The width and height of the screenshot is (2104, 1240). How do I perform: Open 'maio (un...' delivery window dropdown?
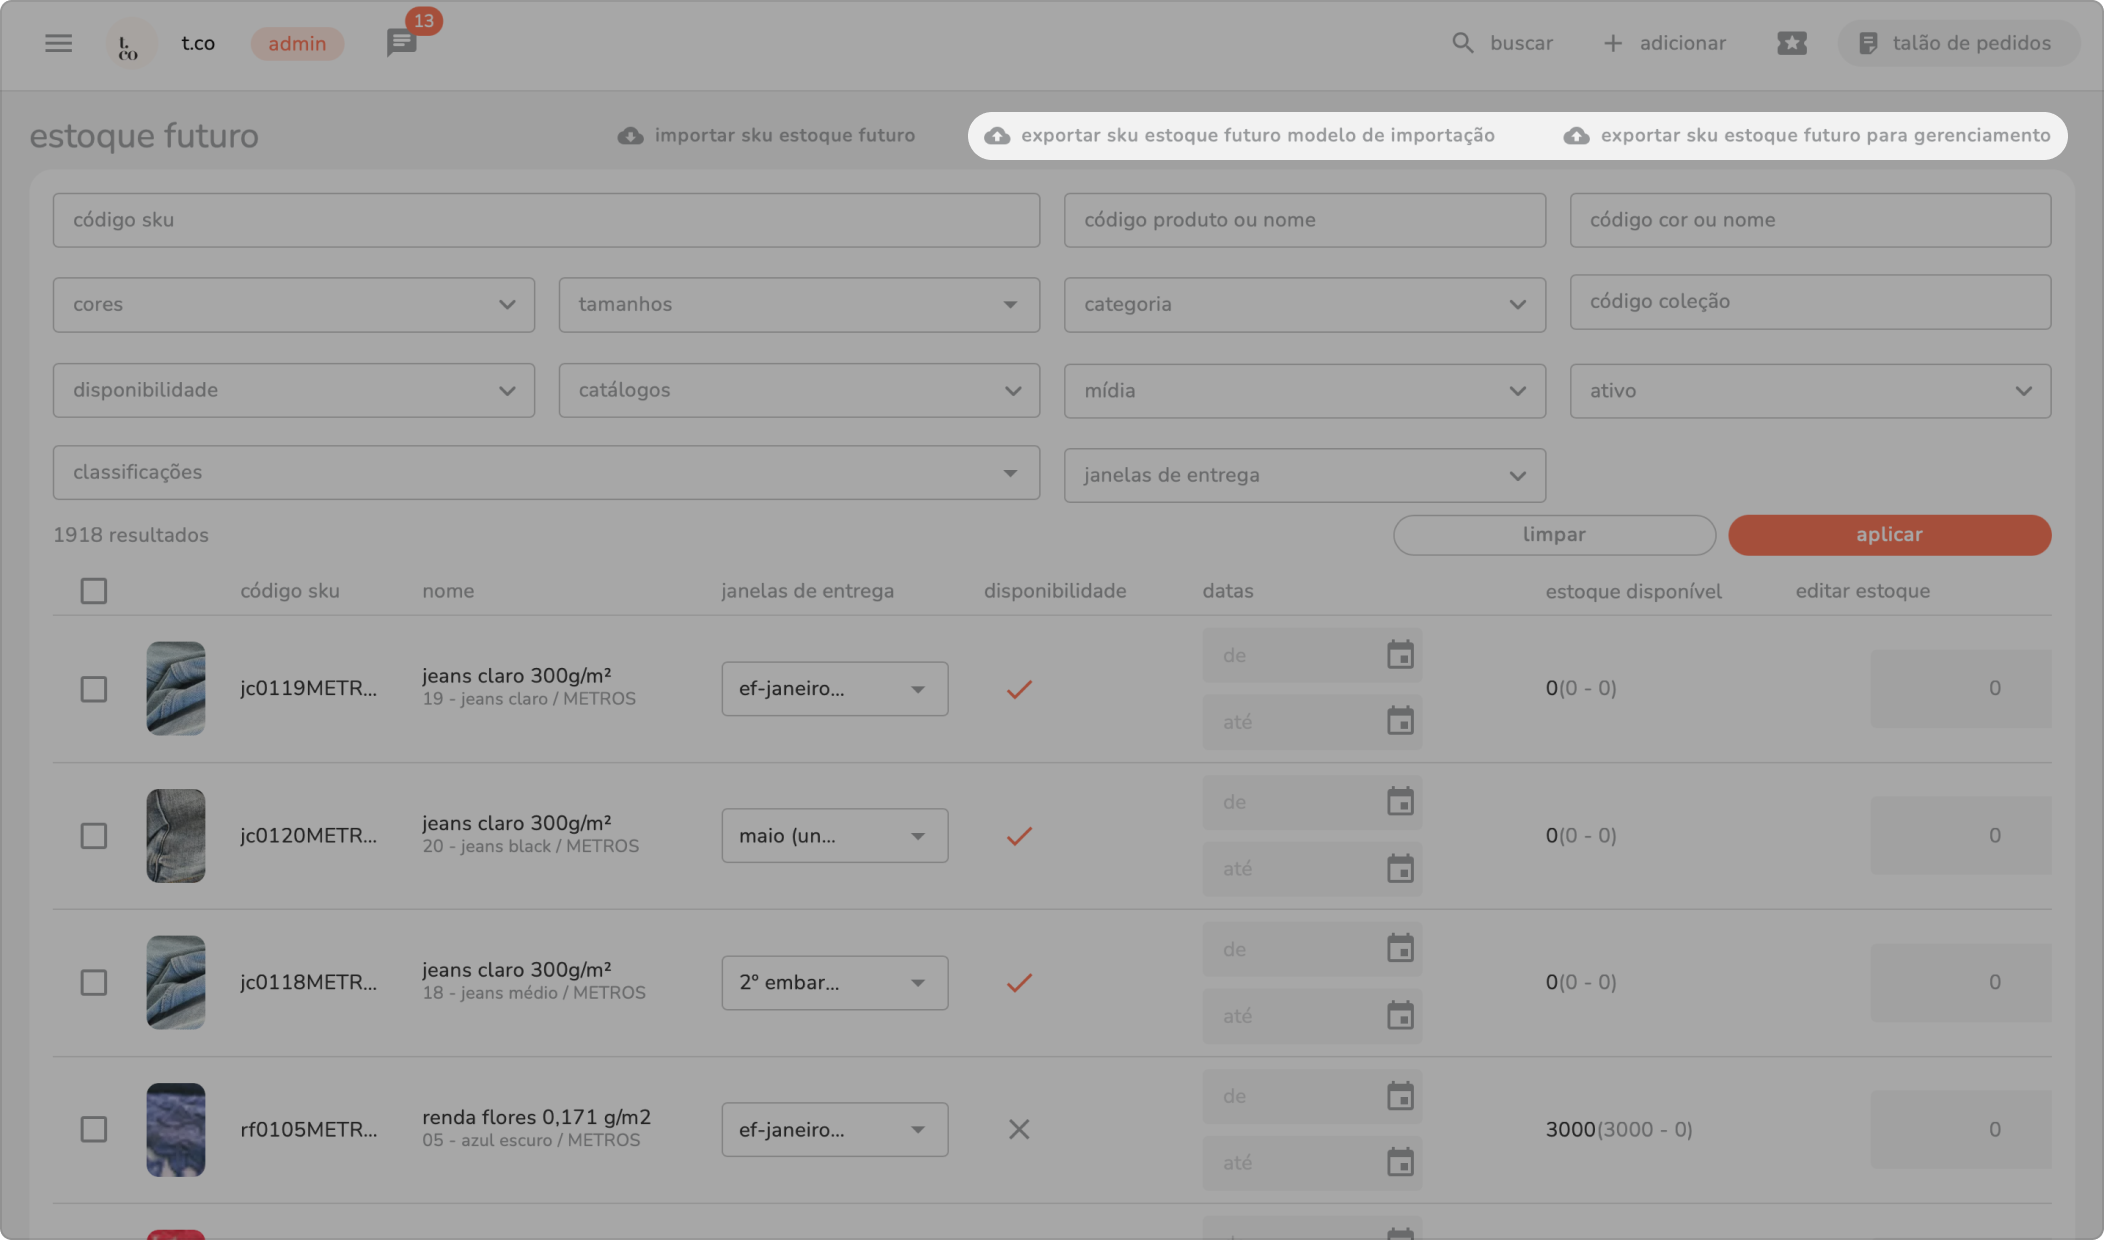point(834,835)
